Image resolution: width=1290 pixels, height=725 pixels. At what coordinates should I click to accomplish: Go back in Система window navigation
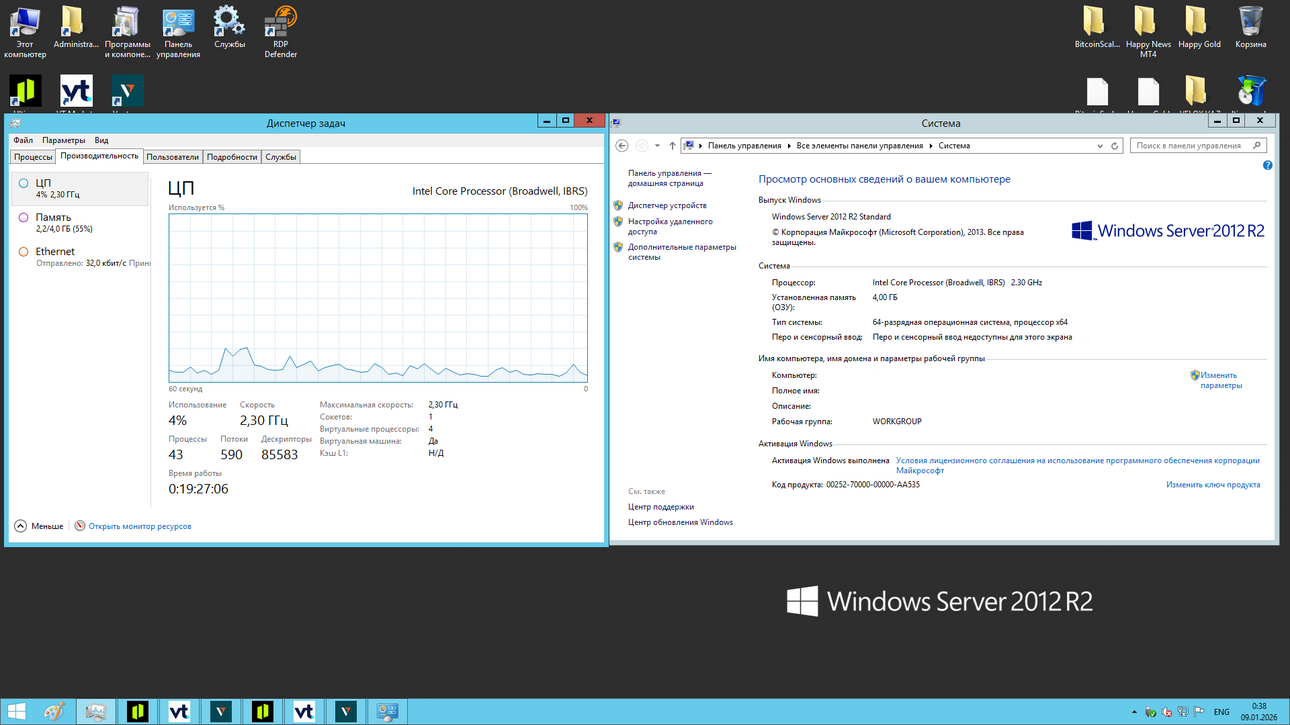pyautogui.click(x=622, y=146)
